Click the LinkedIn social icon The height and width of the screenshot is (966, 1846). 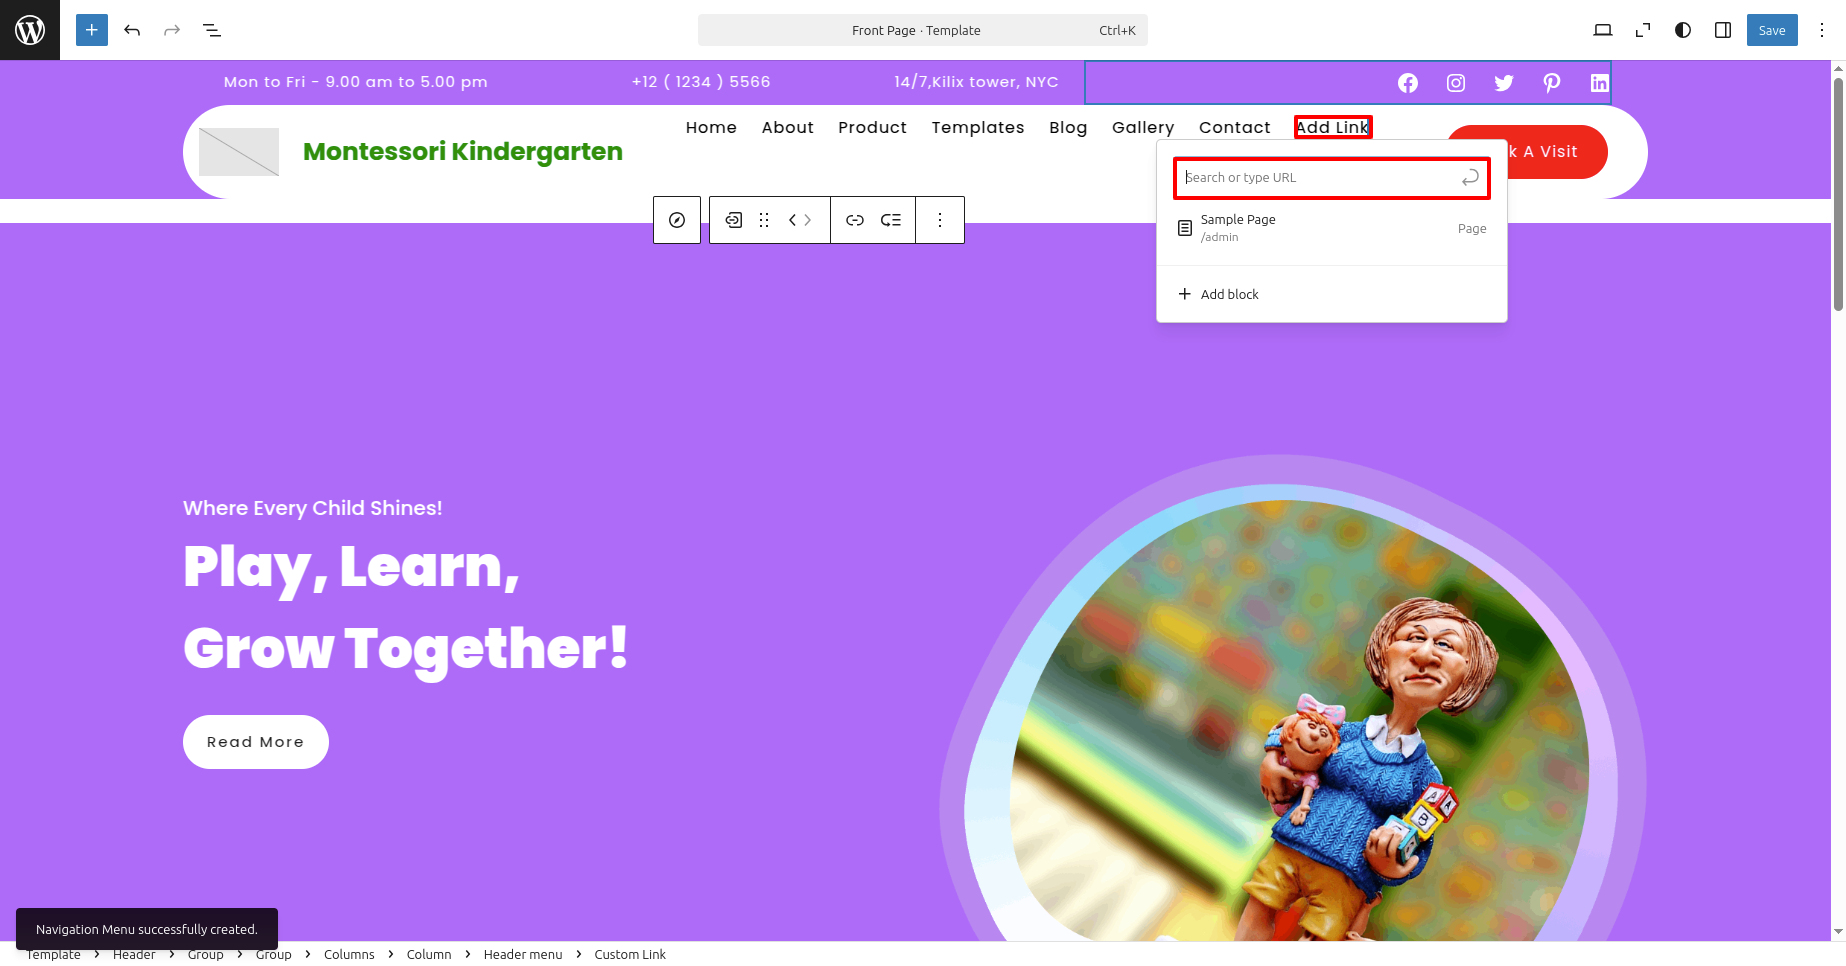(x=1600, y=83)
